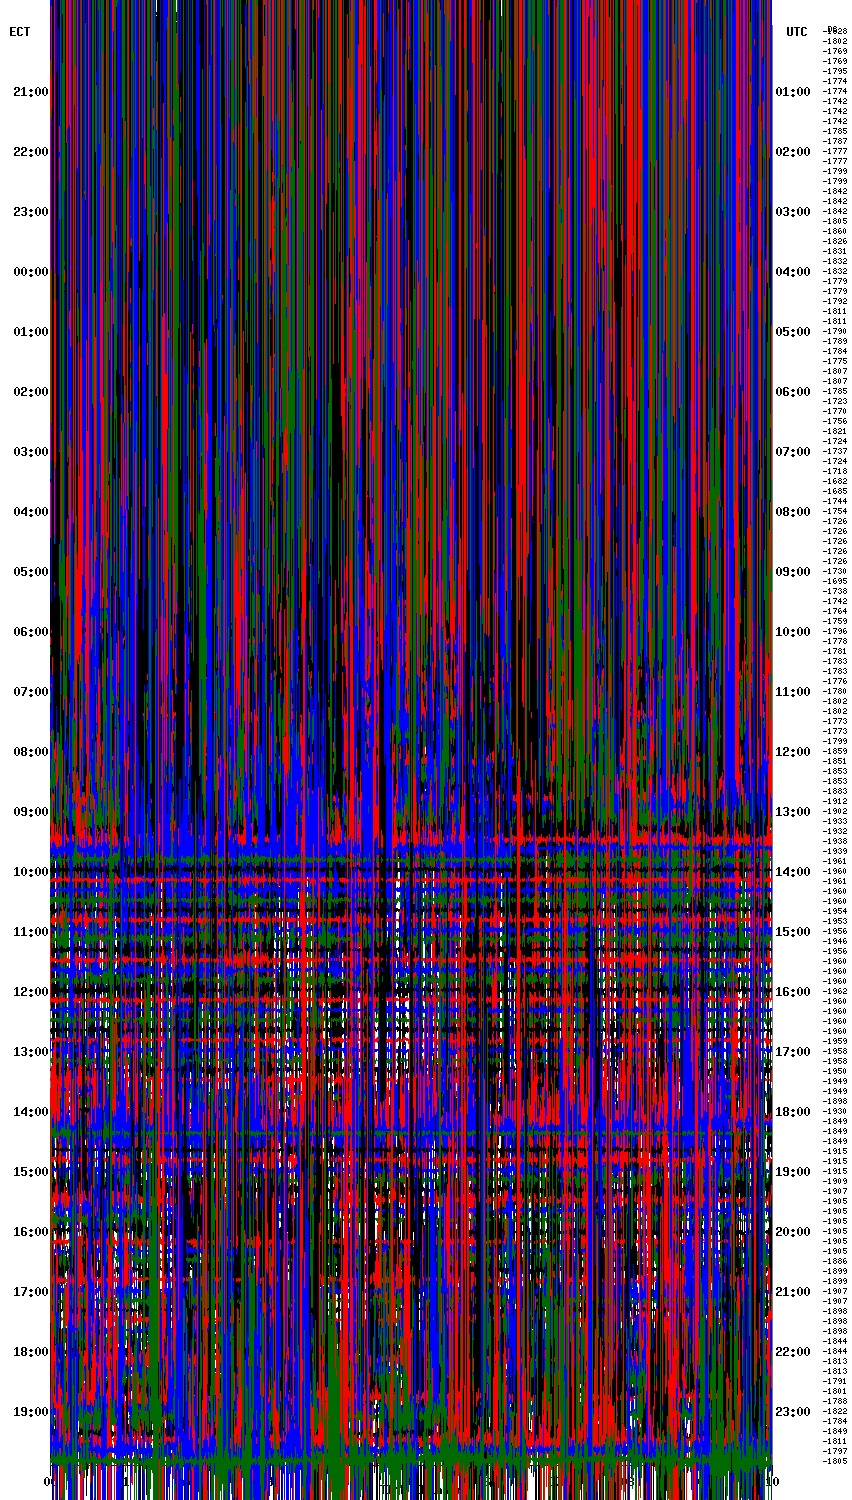Image resolution: width=852 pixels, height=1500 pixels.
Task: Pick 09:00 on the UTC axis
Action: [793, 572]
